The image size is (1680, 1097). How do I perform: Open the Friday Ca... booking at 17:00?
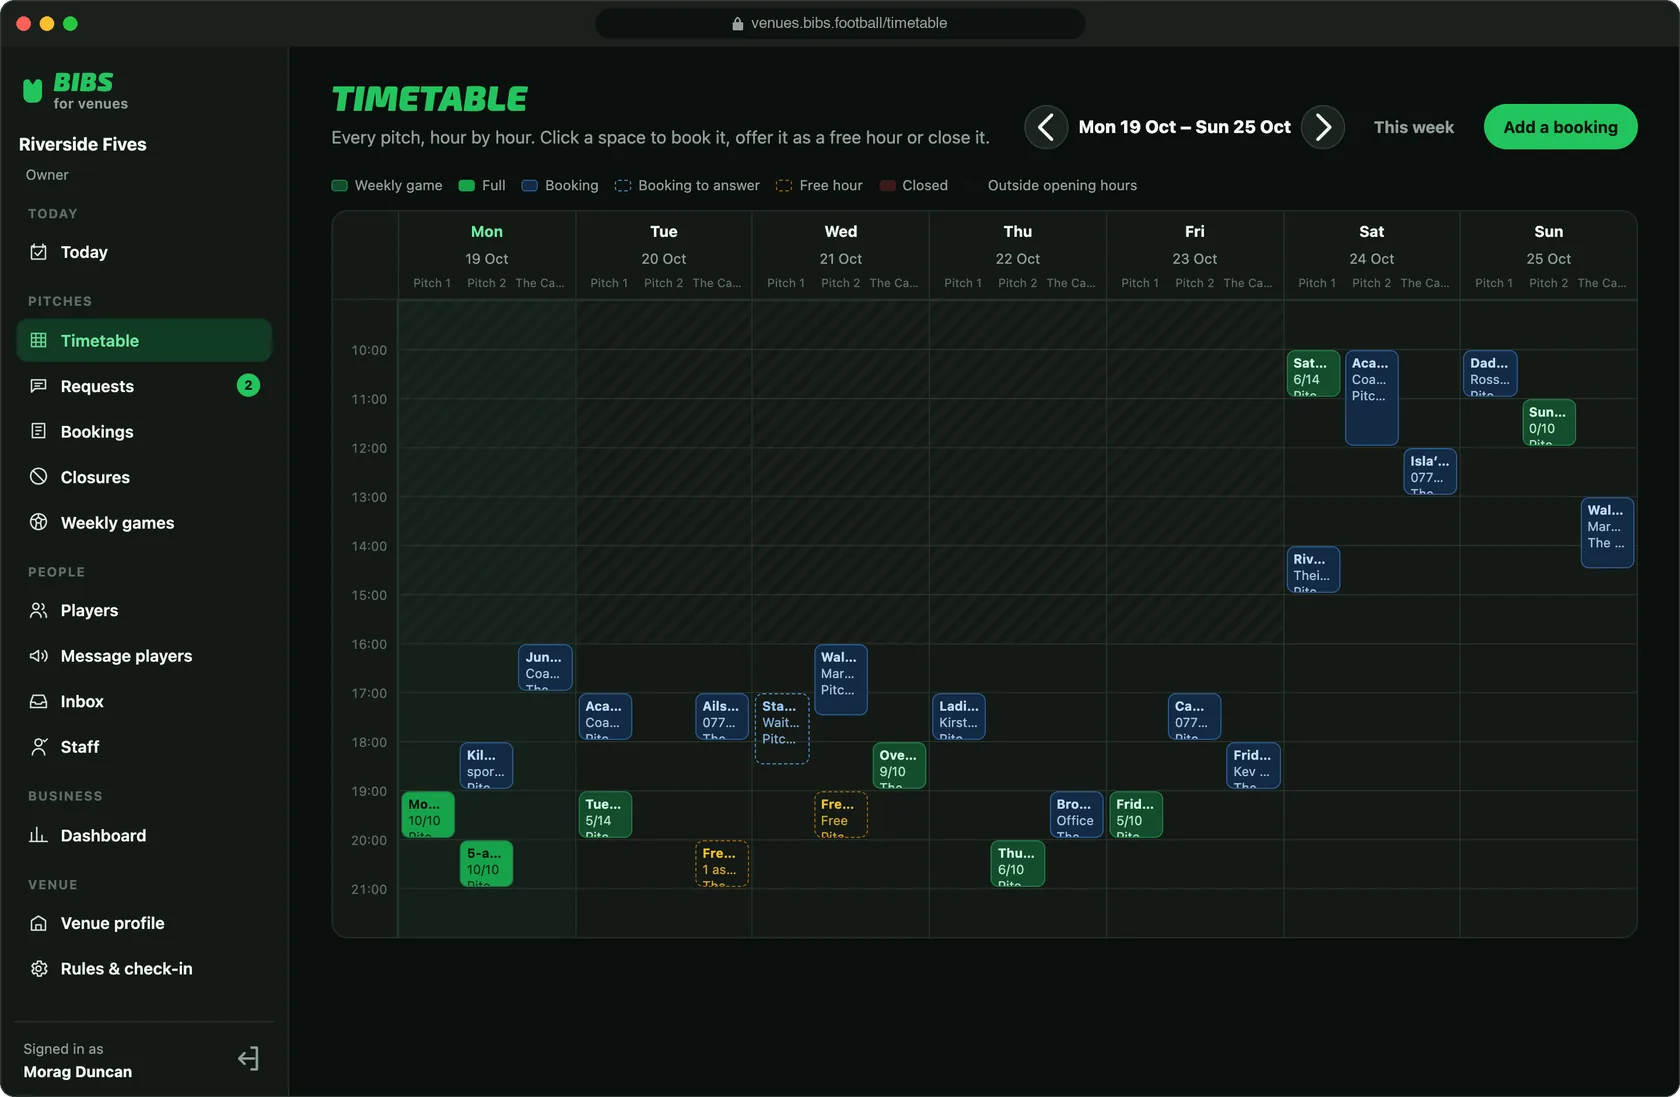(1194, 717)
